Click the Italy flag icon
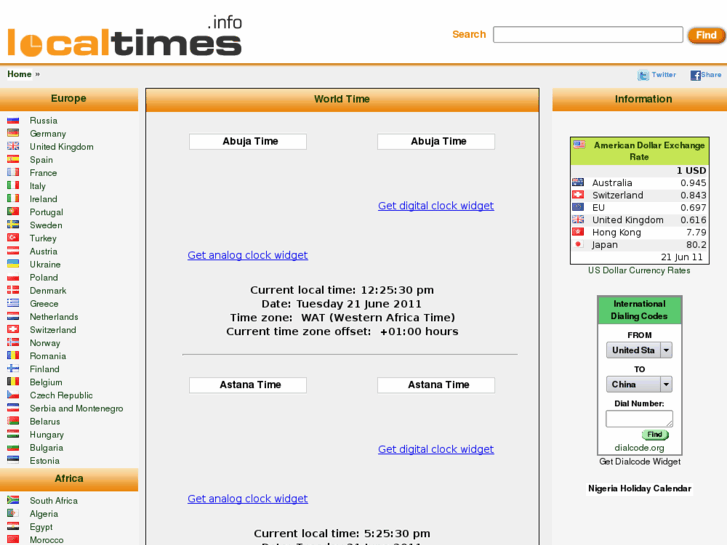Viewport: 727px width, 545px height. pyautogui.click(x=13, y=186)
